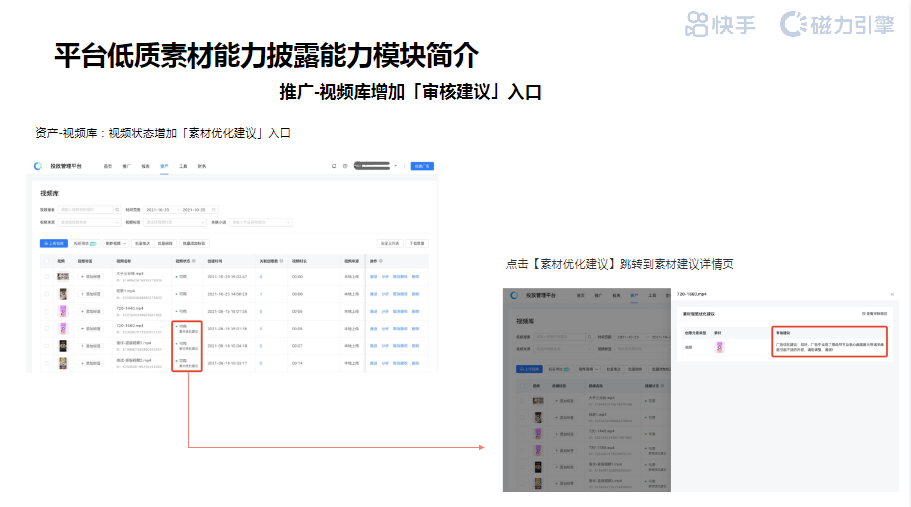This screenshot has width=911, height=507.
Task: Check the checkbox of 00:14 duration row
Action: [46, 363]
